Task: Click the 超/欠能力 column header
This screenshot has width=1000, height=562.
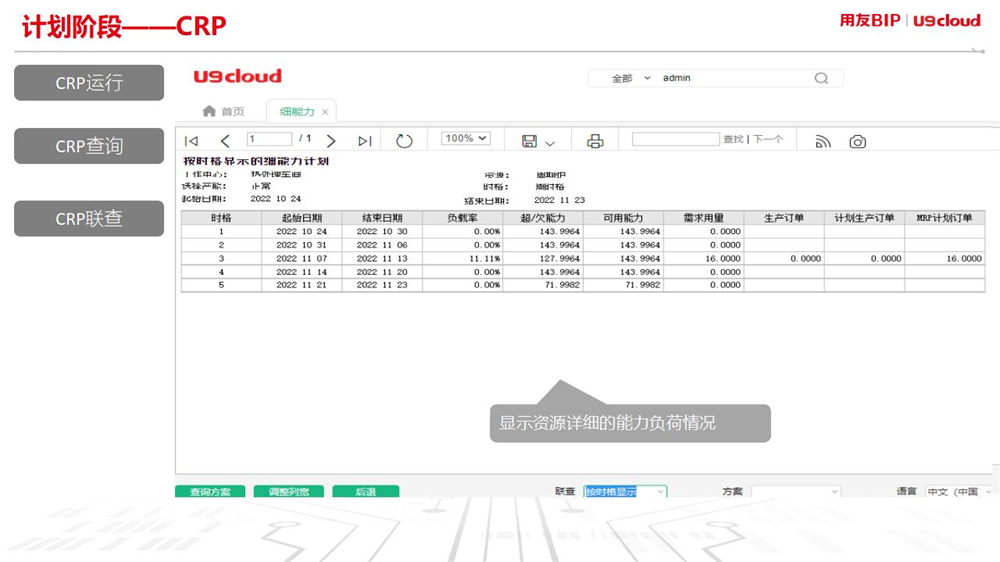Action: 543,218
